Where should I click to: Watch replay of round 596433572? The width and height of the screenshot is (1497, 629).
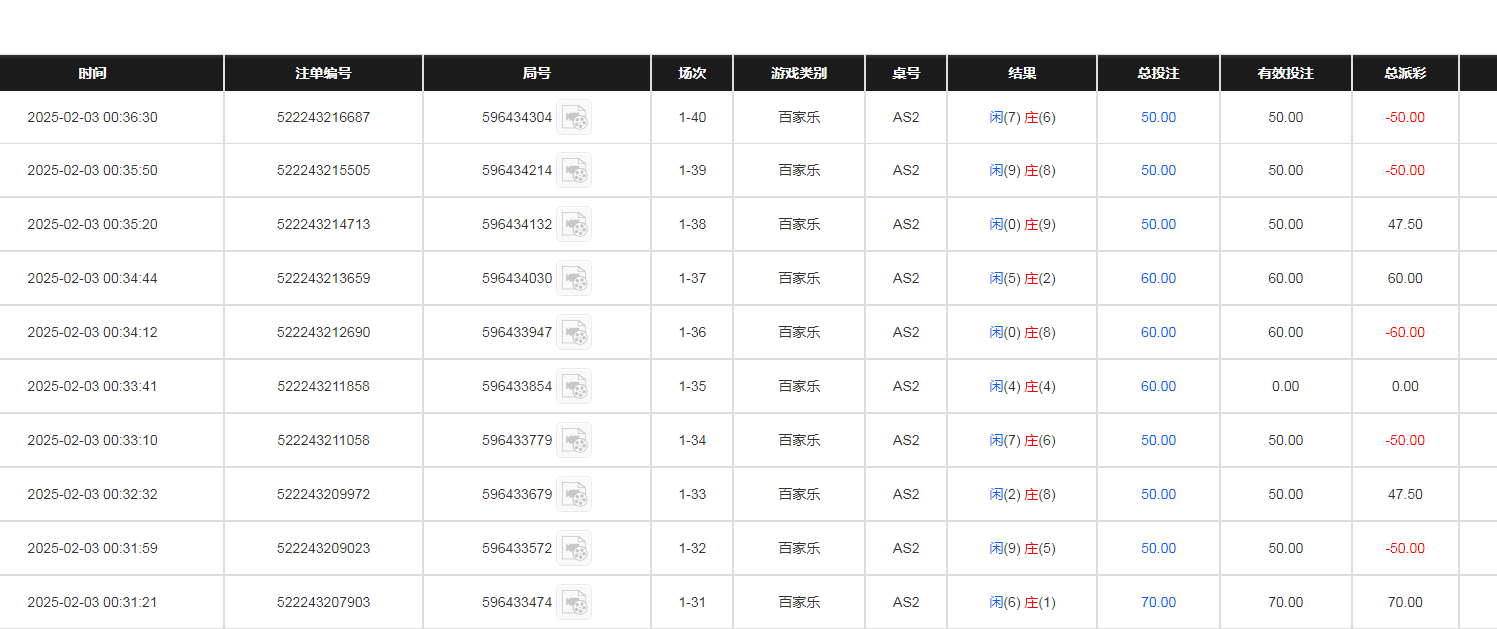pos(574,549)
